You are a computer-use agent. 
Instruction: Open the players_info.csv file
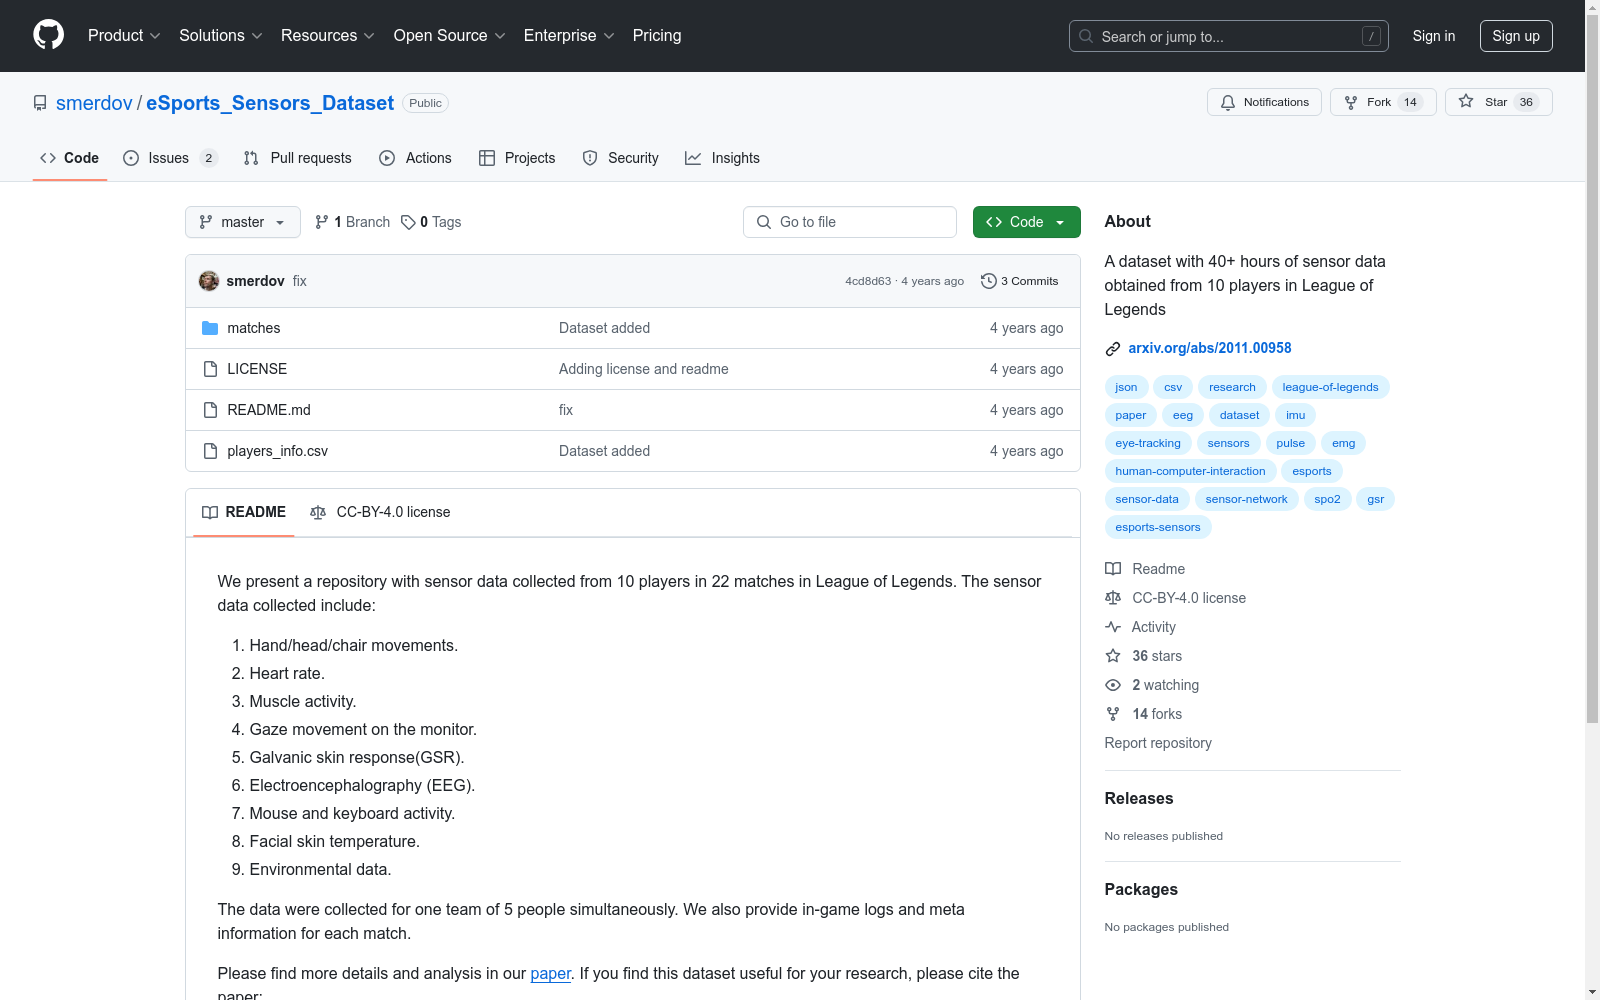coord(277,451)
